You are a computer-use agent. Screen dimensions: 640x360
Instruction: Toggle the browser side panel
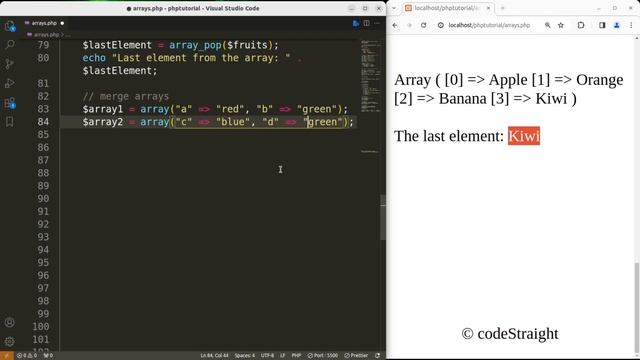coord(602,25)
